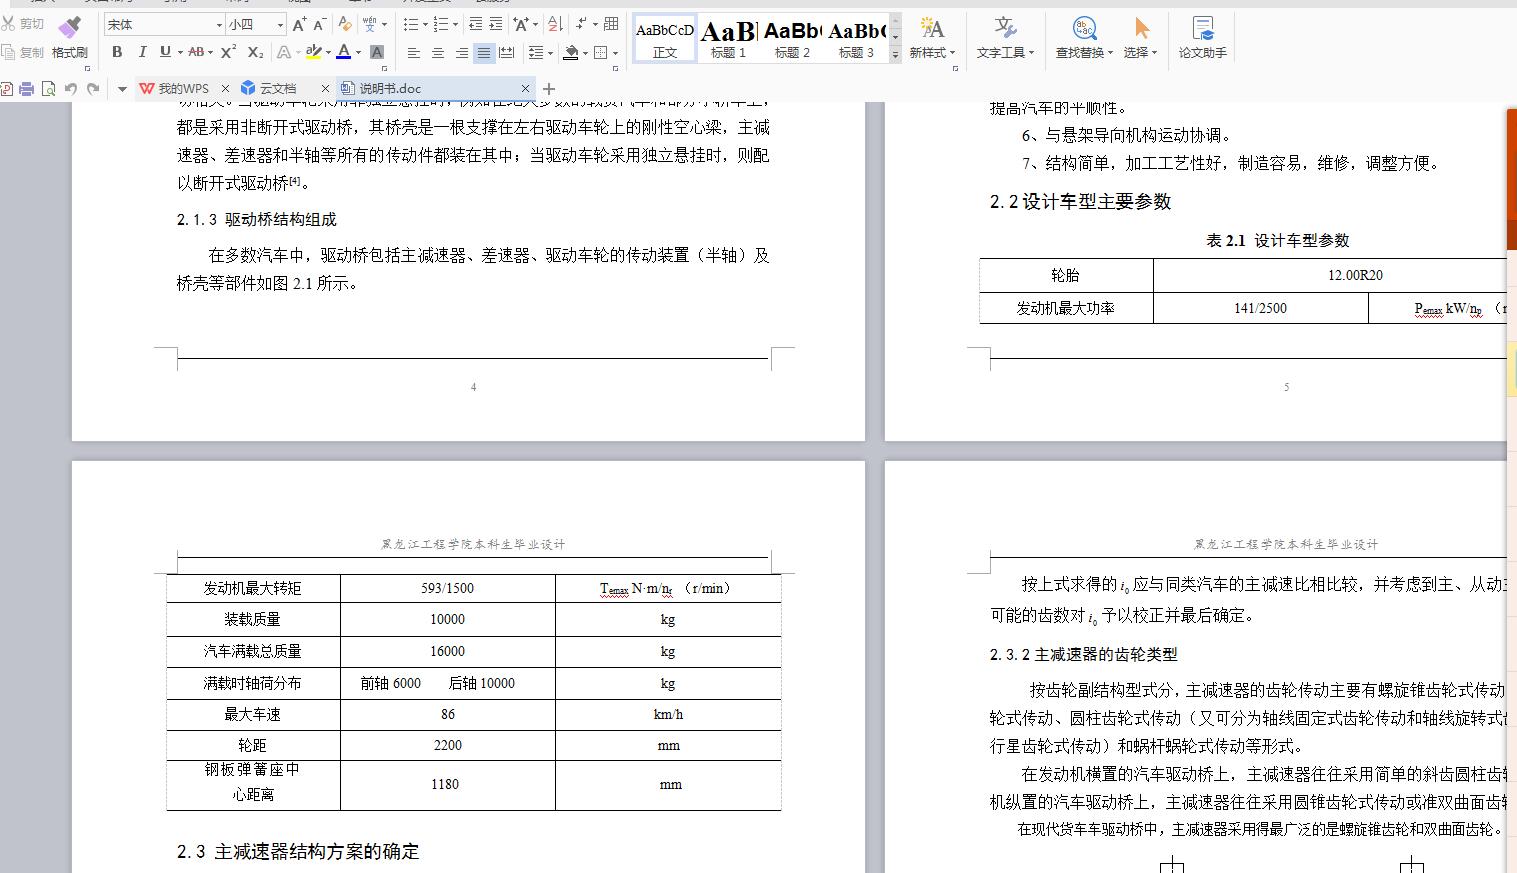Decrease paragraph indent
Image resolution: width=1517 pixels, height=873 pixels.
click(x=476, y=24)
